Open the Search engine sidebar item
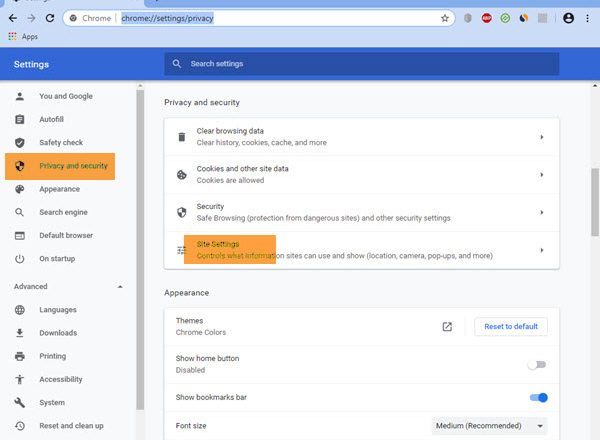 tap(63, 212)
